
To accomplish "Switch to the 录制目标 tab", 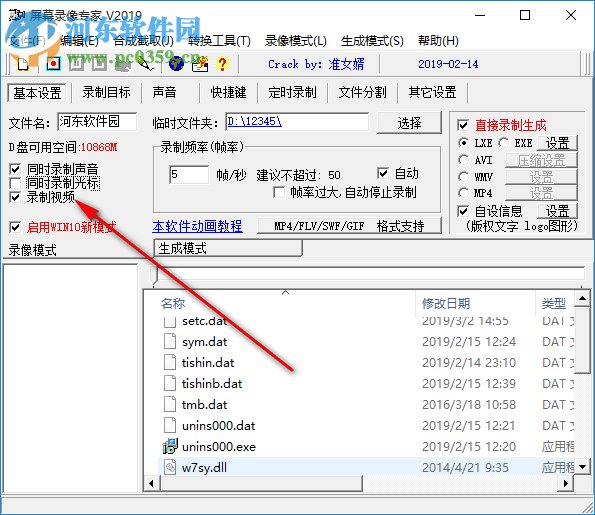I will 106,93.
